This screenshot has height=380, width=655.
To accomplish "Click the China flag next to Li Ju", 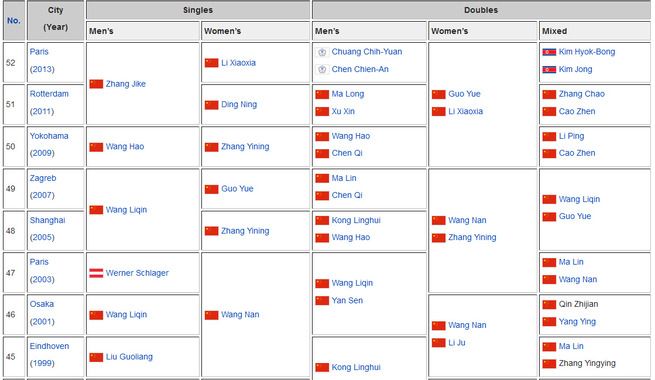I will tap(439, 343).
